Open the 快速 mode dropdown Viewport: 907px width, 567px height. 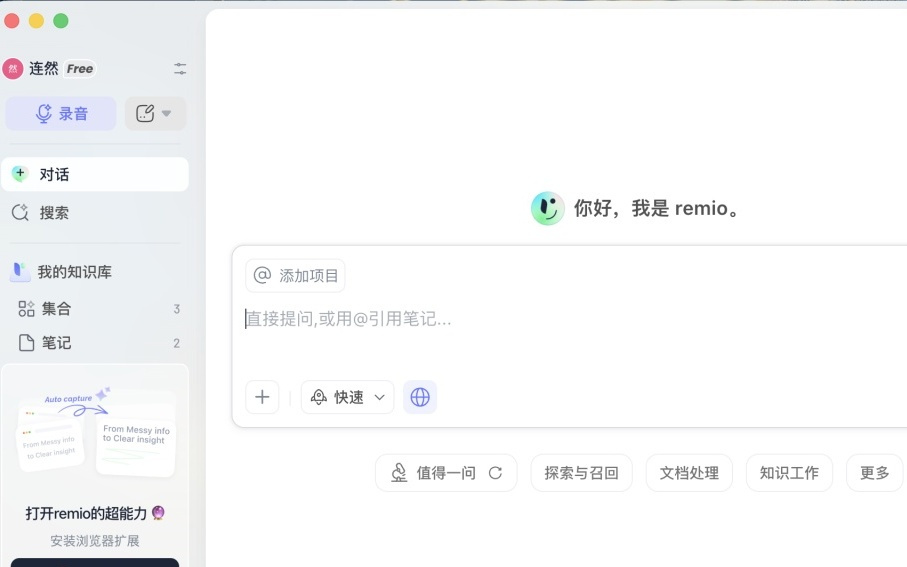click(348, 397)
